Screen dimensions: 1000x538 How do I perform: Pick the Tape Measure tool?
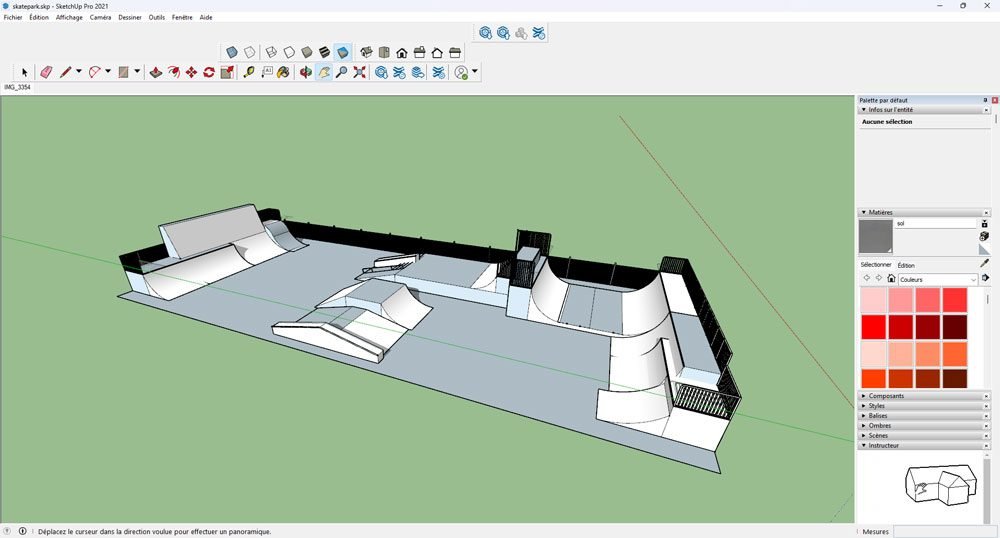click(249, 72)
